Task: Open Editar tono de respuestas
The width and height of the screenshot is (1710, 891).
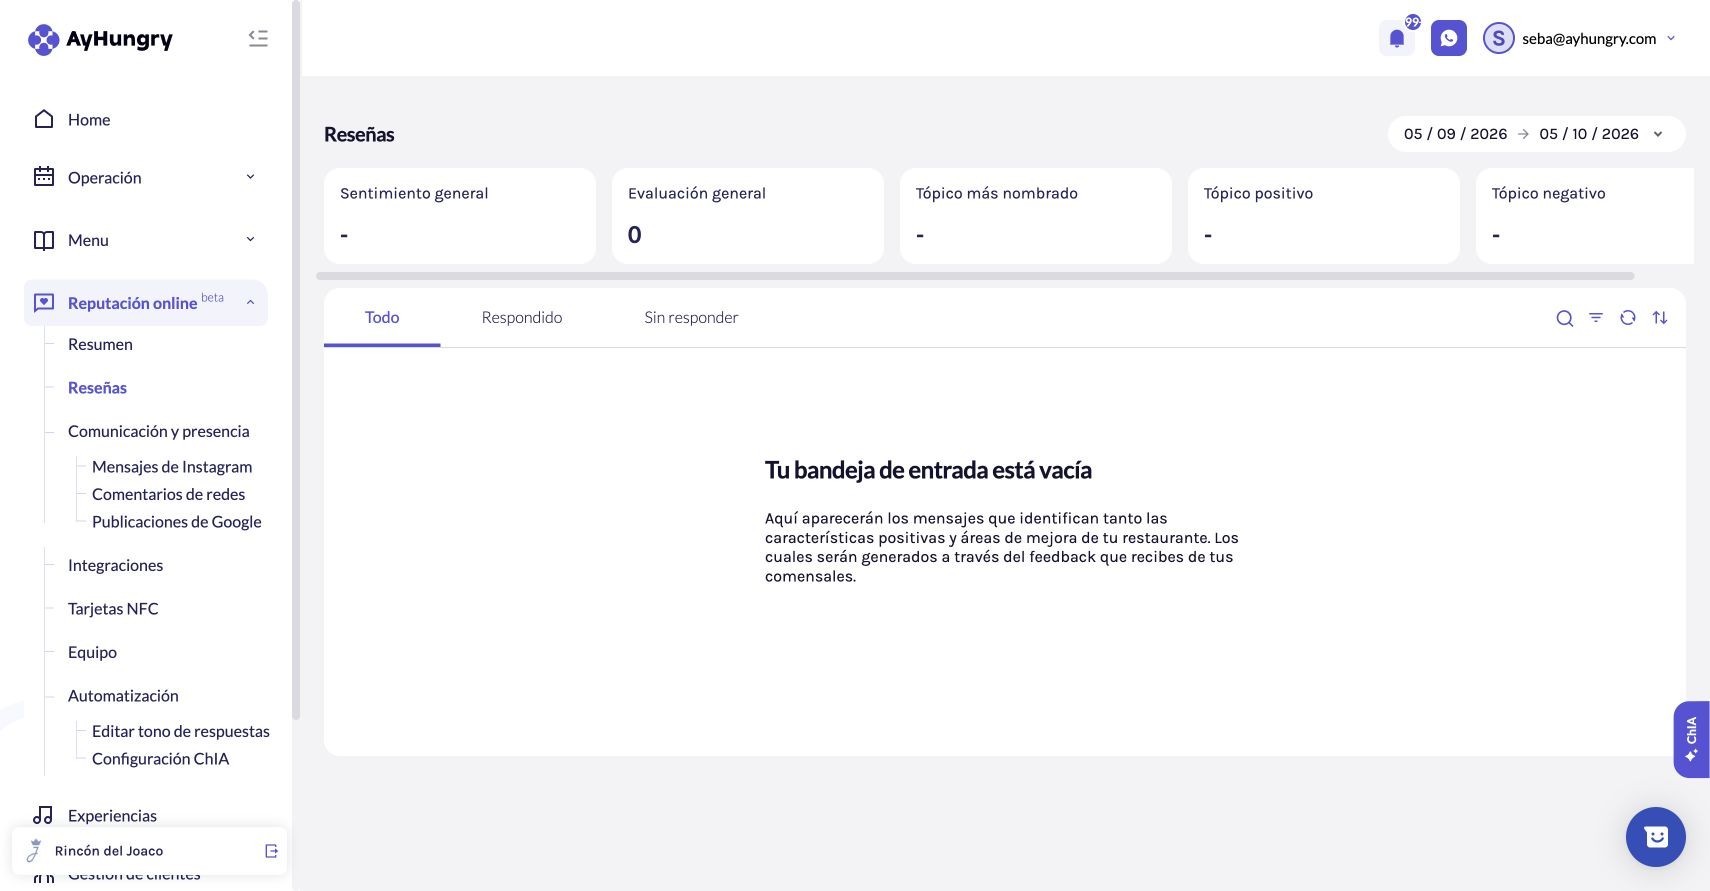Action: click(181, 731)
